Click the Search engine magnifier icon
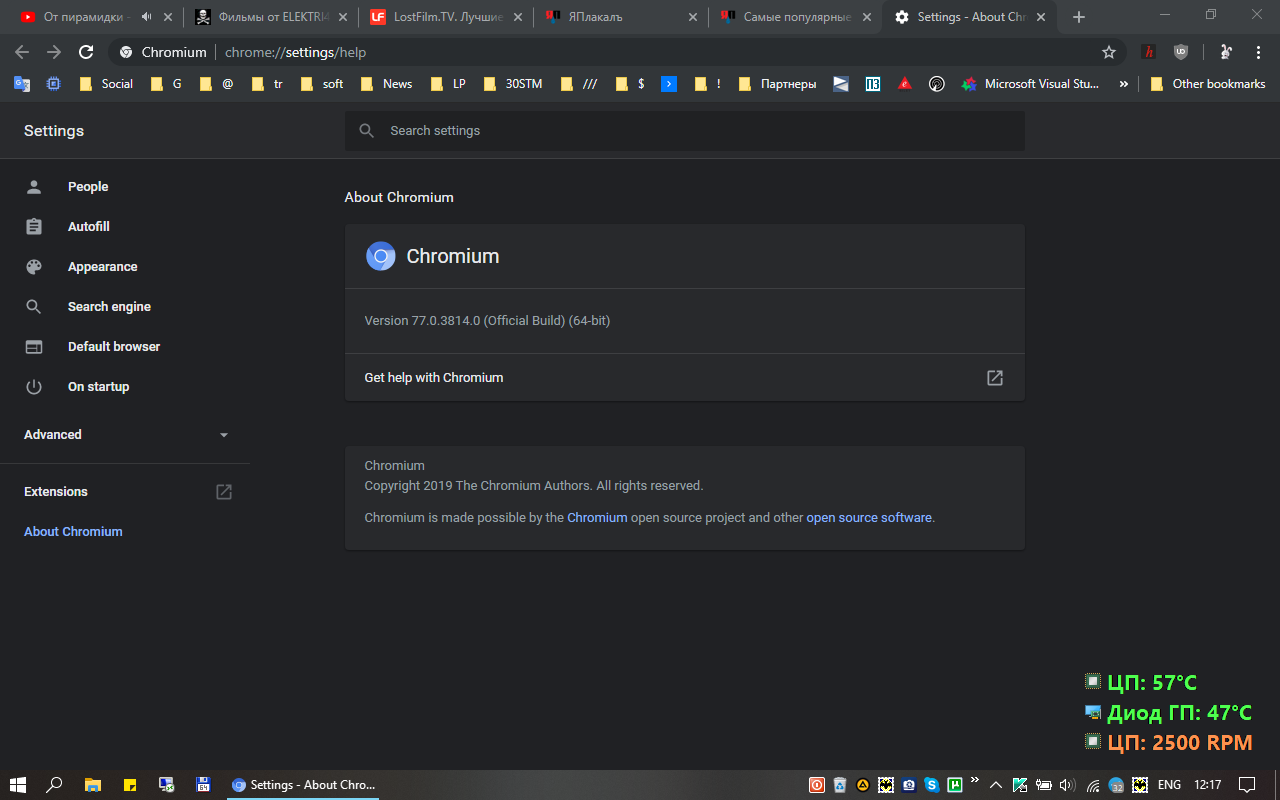 pos(34,307)
